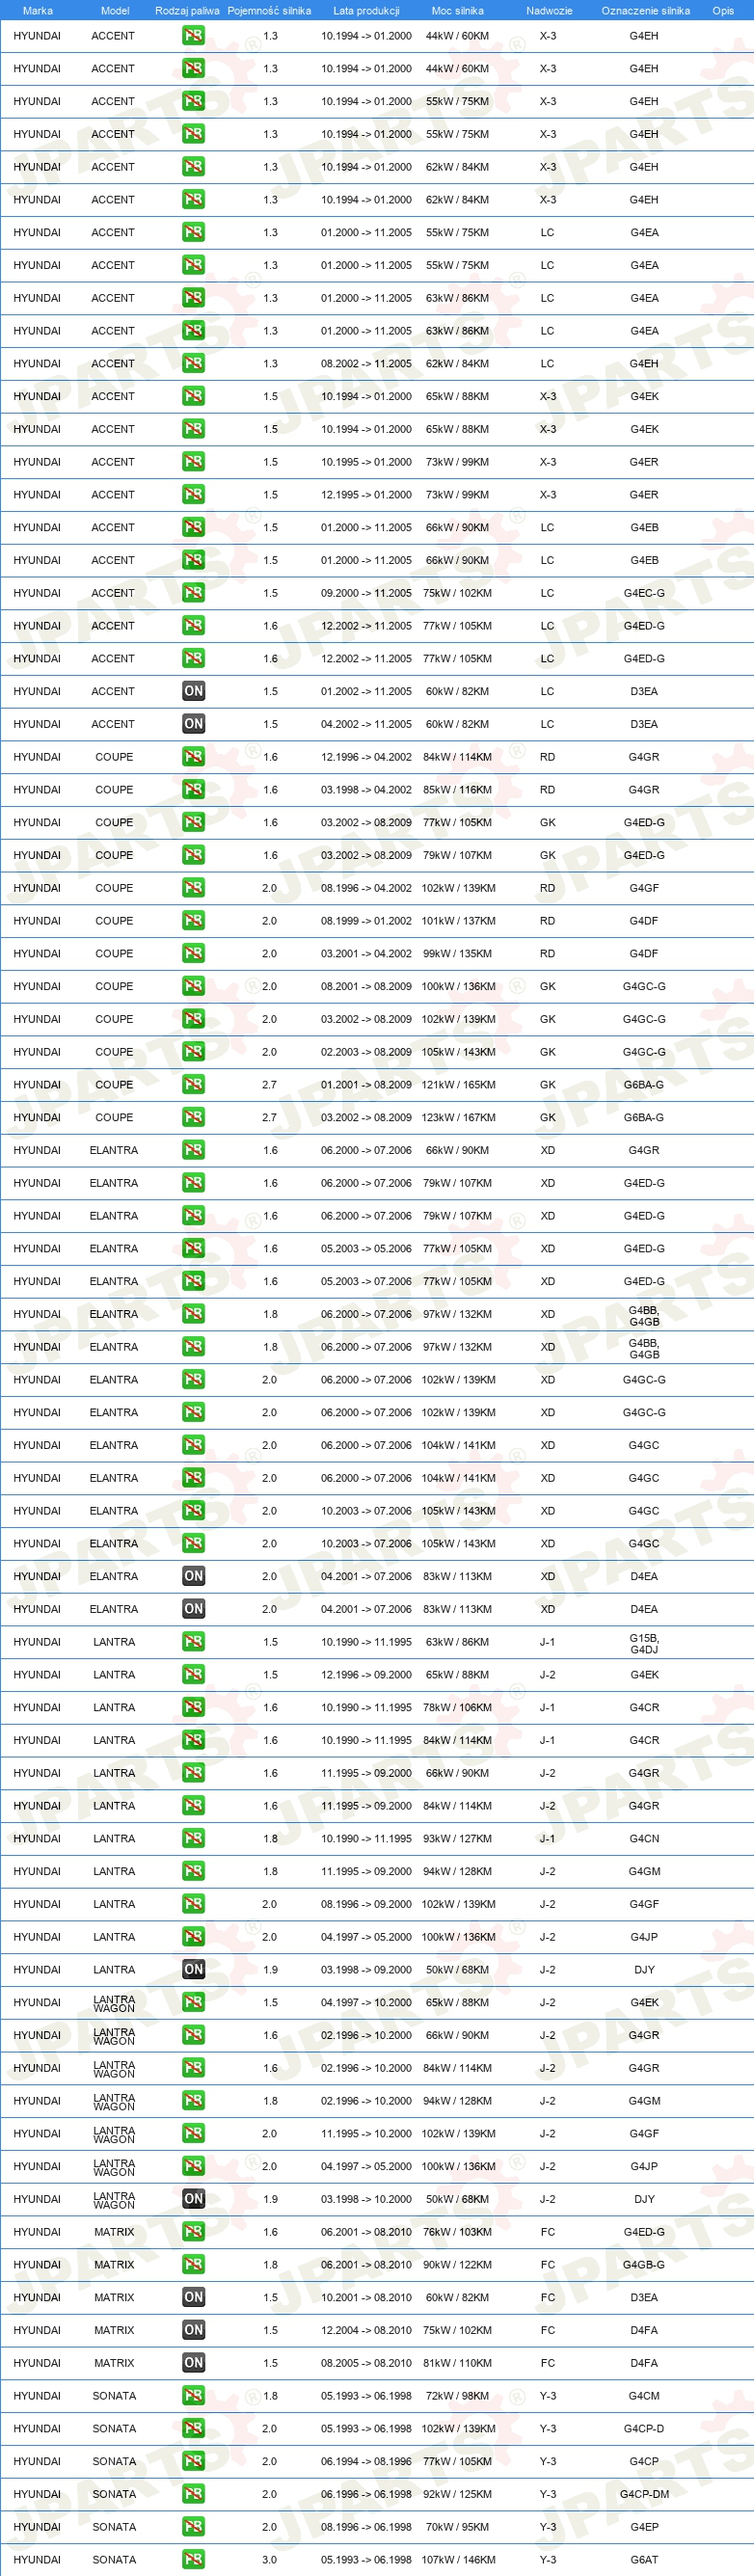754x2576 pixels.
Task: Click petrol icon for COUPE 100kW / 136KM row
Action: coord(193,986)
